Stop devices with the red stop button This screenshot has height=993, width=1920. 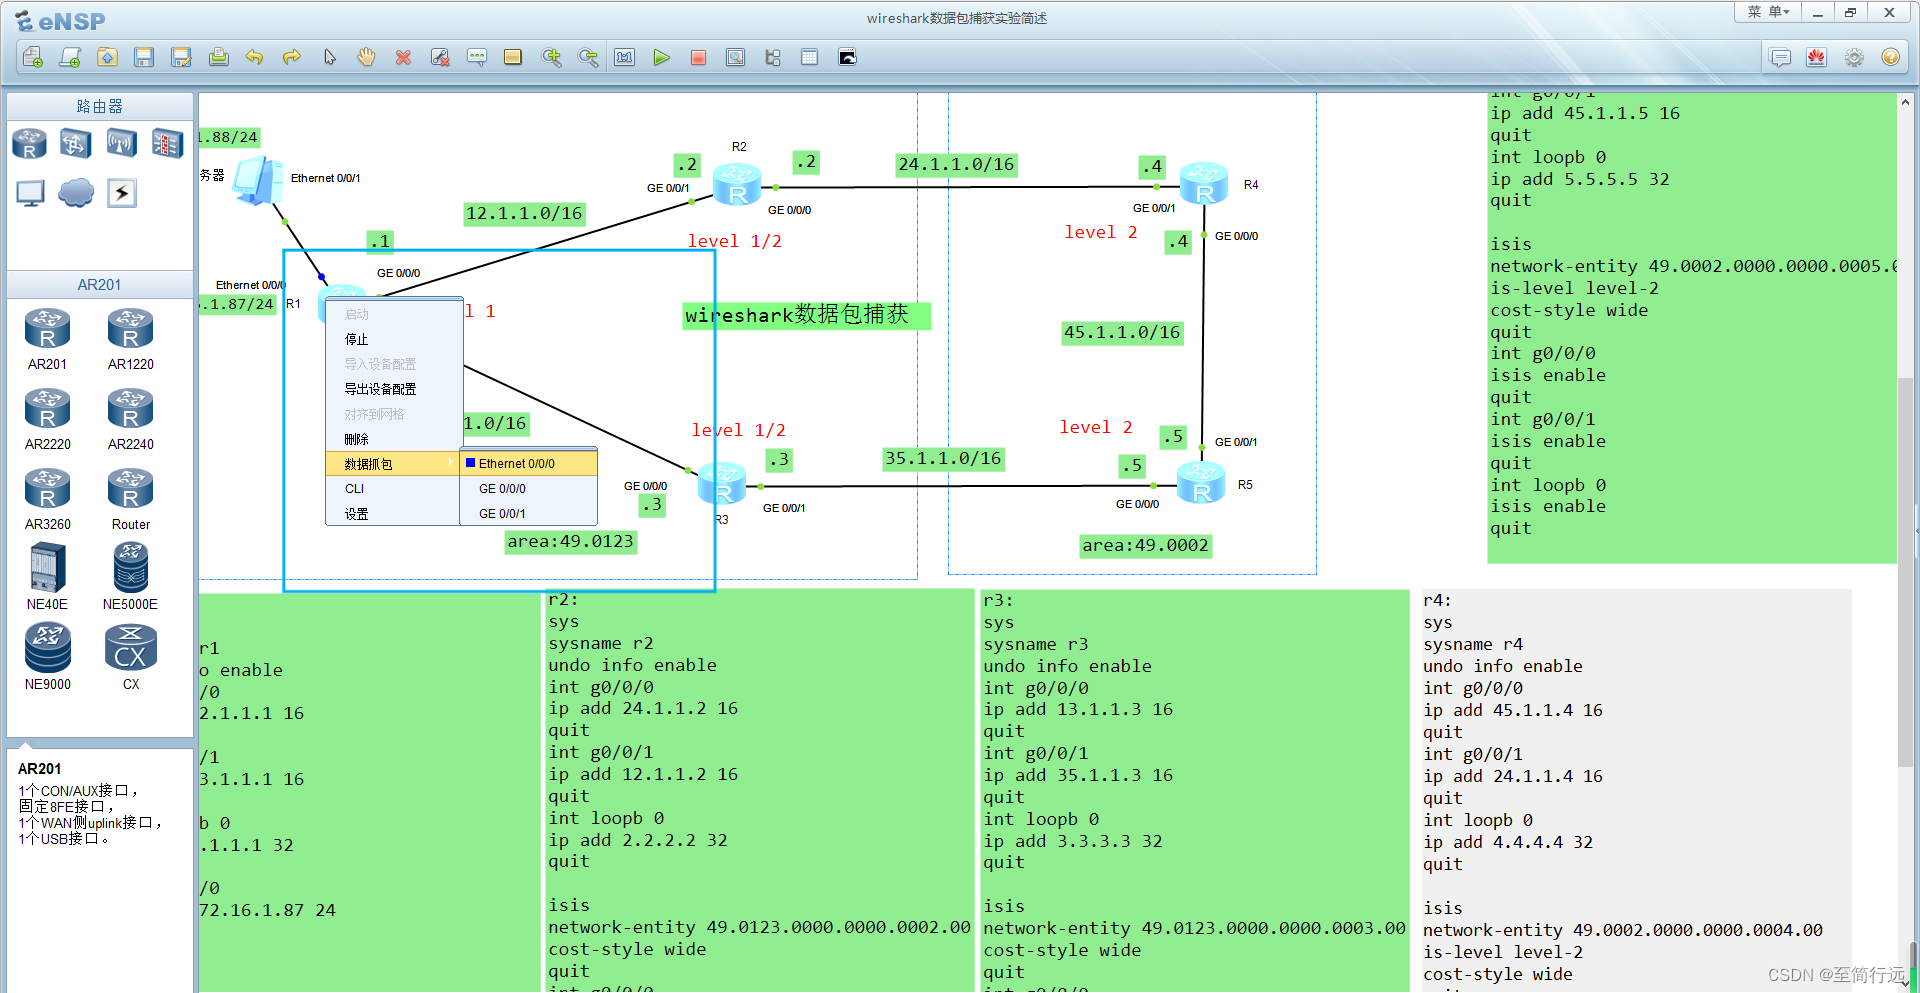[698, 57]
